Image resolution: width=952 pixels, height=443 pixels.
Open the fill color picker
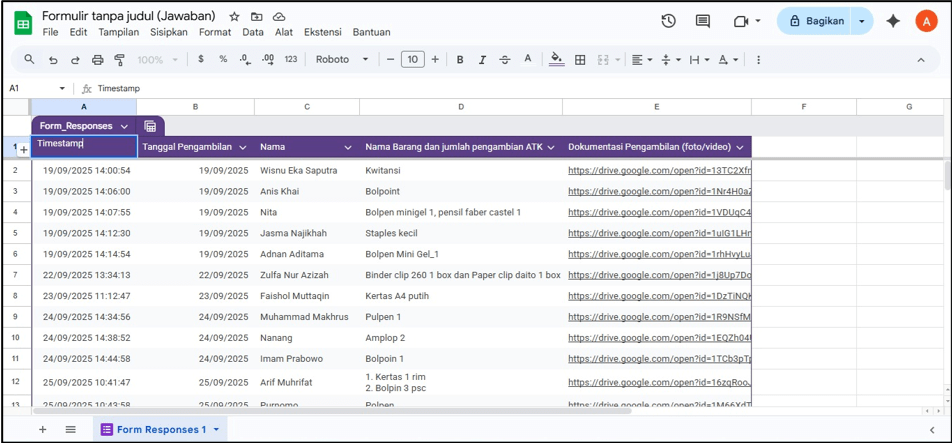pyautogui.click(x=557, y=60)
